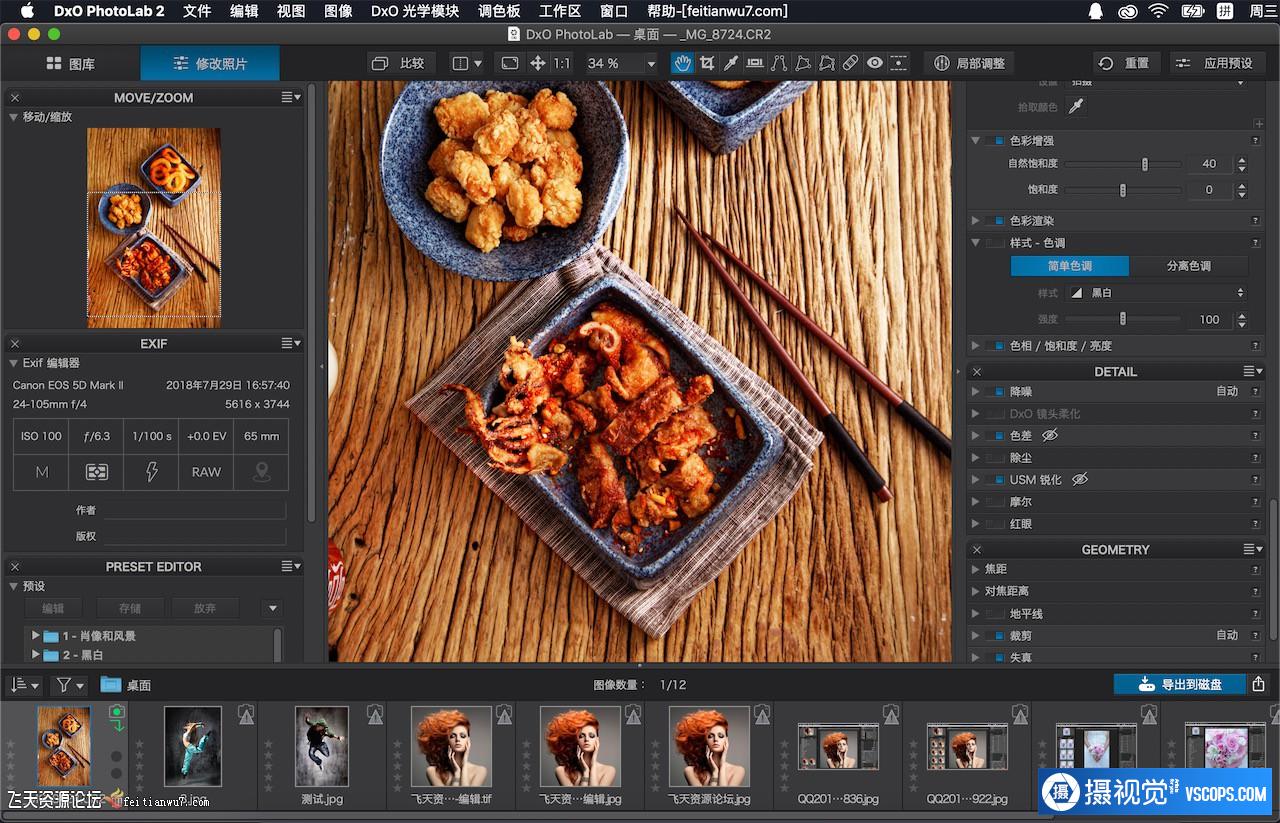1280x823 pixels.
Task: Select the Crop tool in toolbar
Action: pos(707,63)
